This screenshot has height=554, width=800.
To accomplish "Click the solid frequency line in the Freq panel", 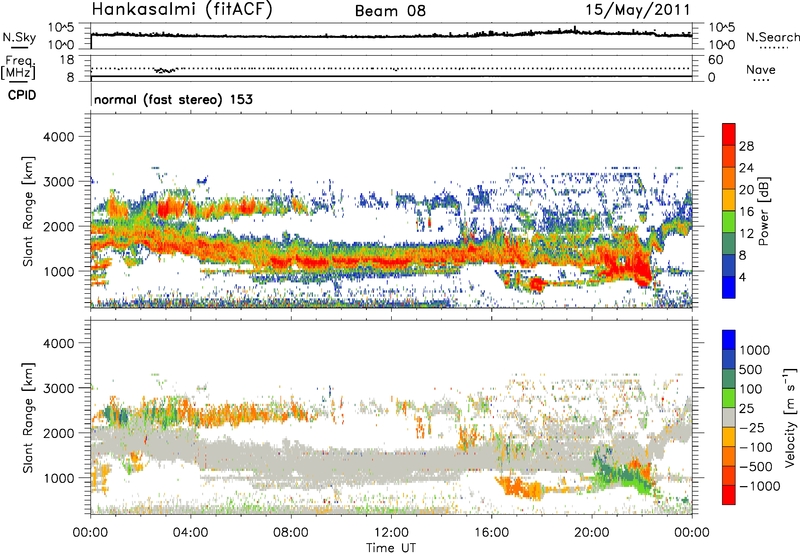I will (391, 77).
